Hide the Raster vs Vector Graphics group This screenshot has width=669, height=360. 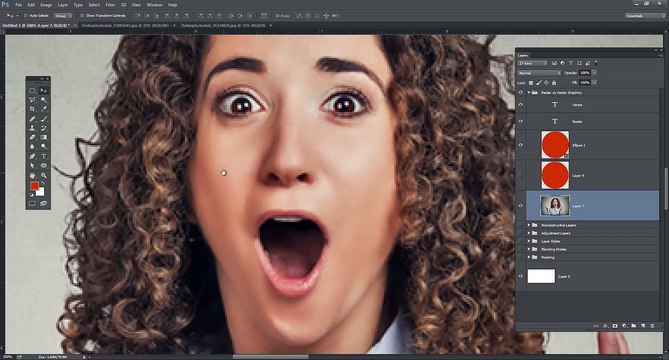click(x=521, y=93)
